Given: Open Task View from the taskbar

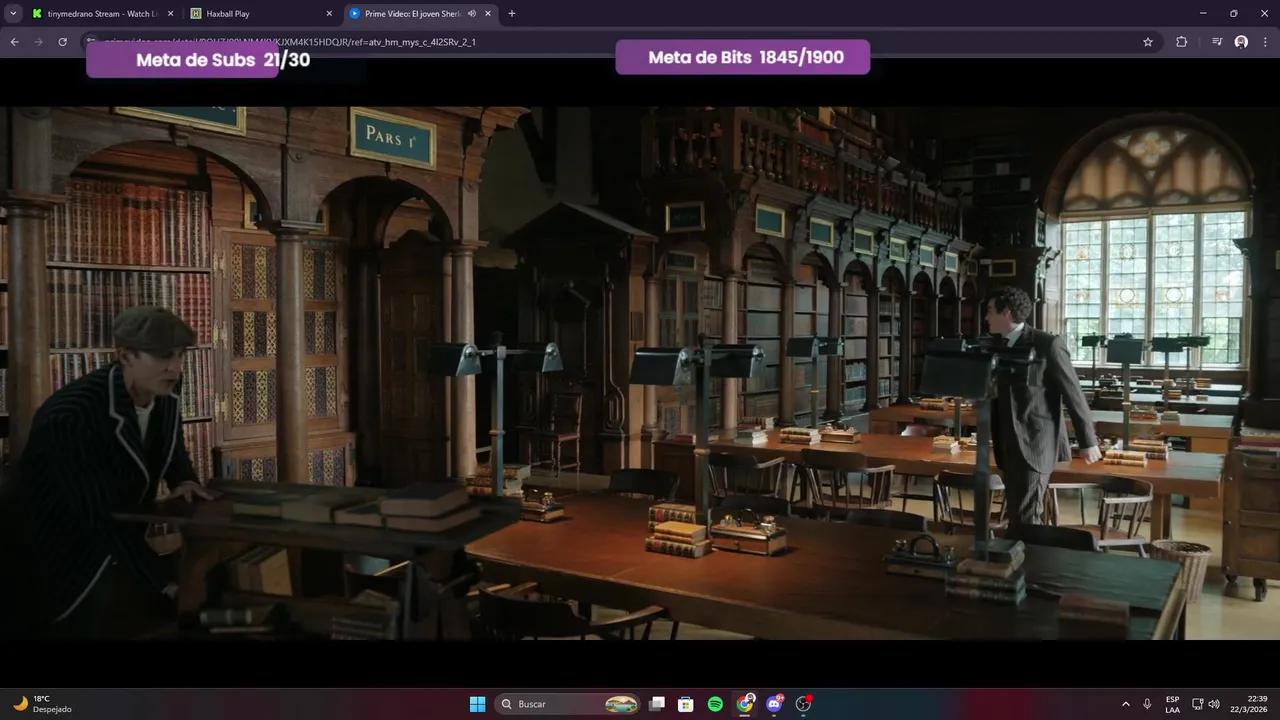Looking at the screenshot, I should click(x=657, y=704).
